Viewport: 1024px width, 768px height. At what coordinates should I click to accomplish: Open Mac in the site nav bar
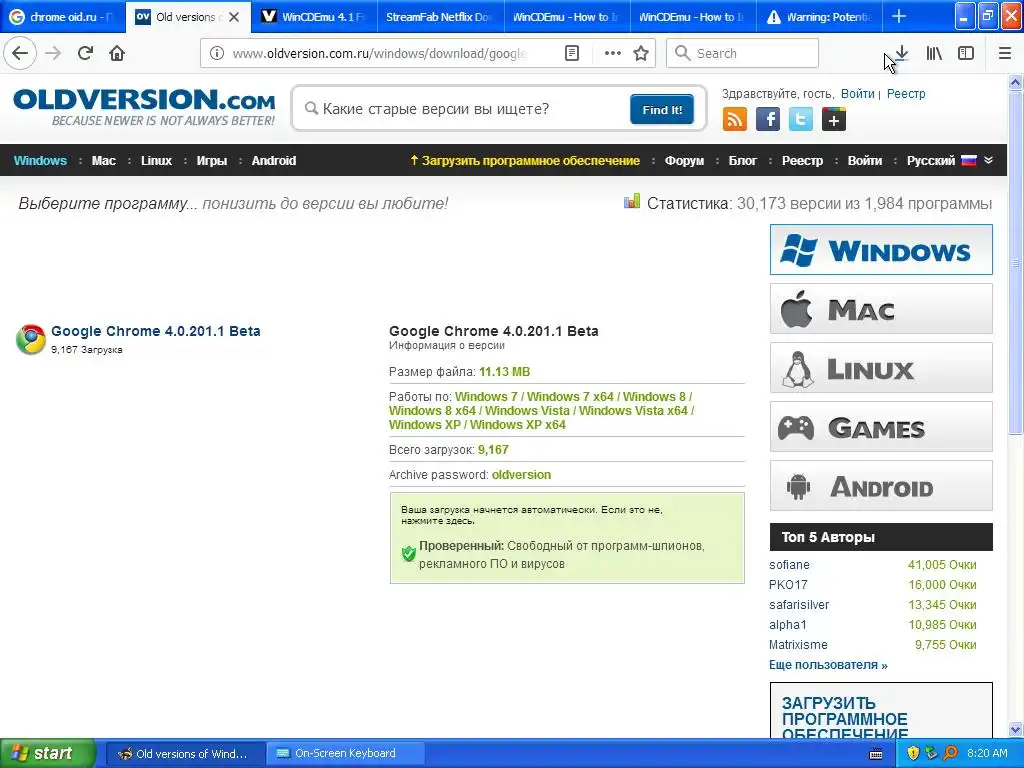click(104, 161)
